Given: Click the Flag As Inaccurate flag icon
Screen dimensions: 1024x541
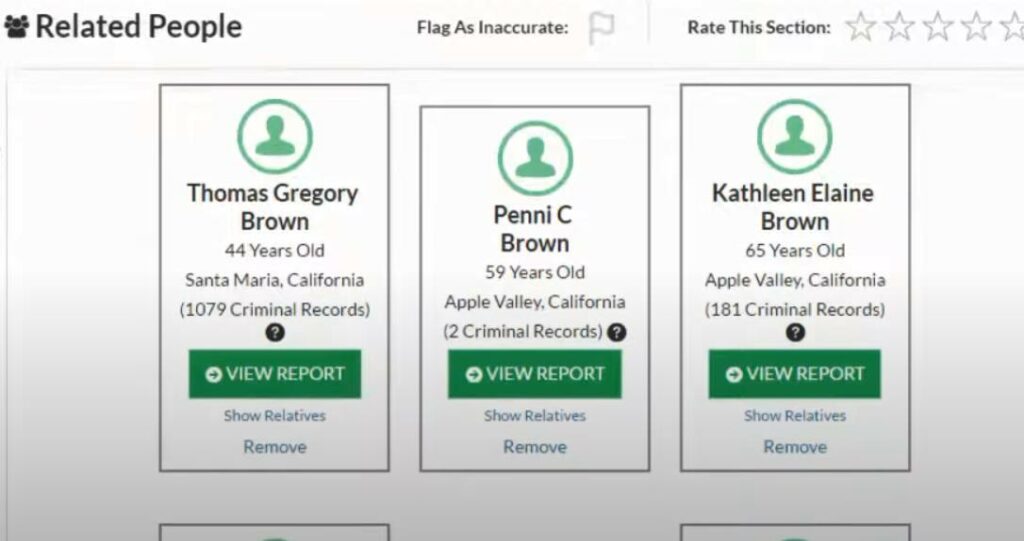Looking at the screenshot, I should [601, 29].
